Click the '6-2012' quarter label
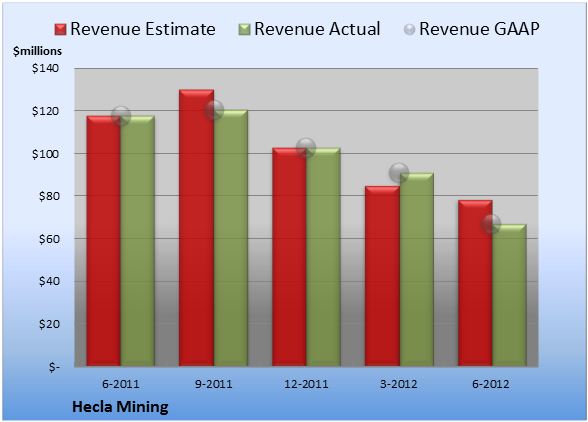 491,384
